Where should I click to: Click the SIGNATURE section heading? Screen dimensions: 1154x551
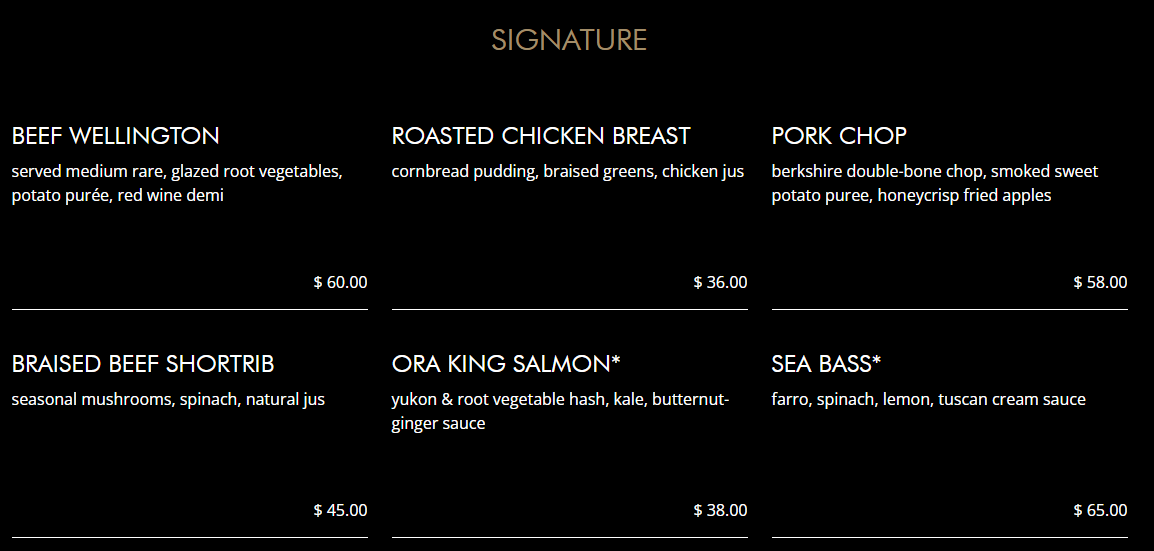pos(569,40)
